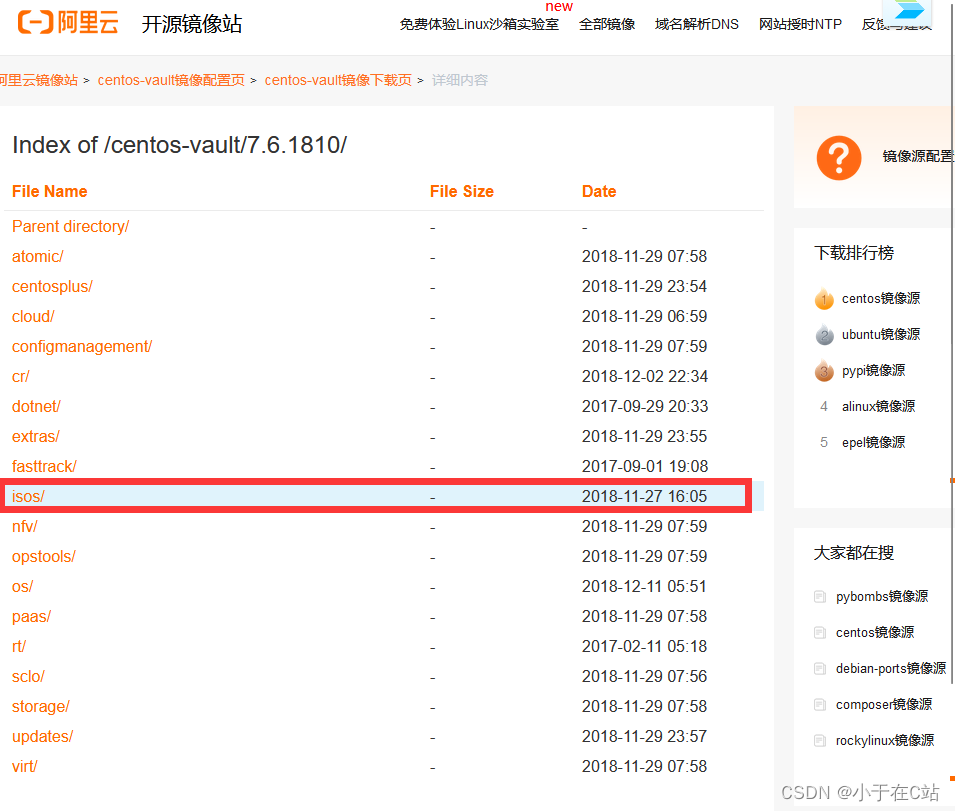Click the File Name column header
The width and height of the screenshot is (955, 811).
[x=49, y=191]
